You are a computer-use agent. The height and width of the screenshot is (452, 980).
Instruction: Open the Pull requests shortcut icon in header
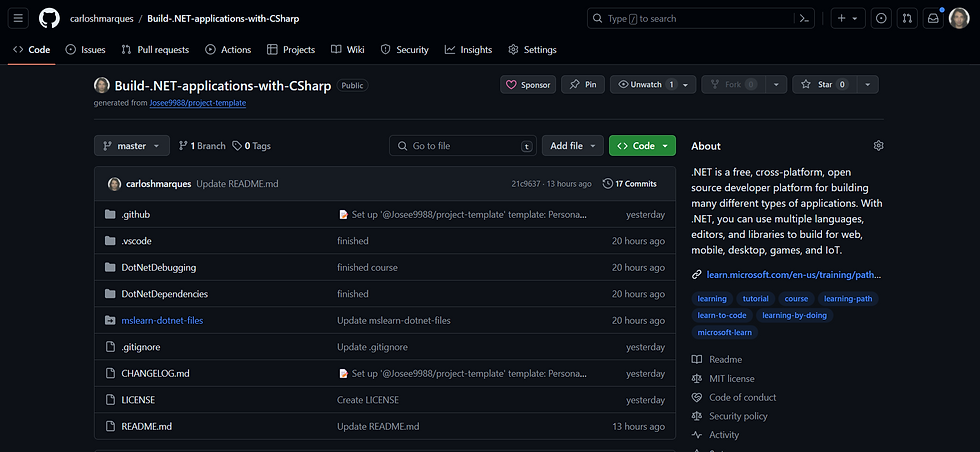(x=907, y=19)
